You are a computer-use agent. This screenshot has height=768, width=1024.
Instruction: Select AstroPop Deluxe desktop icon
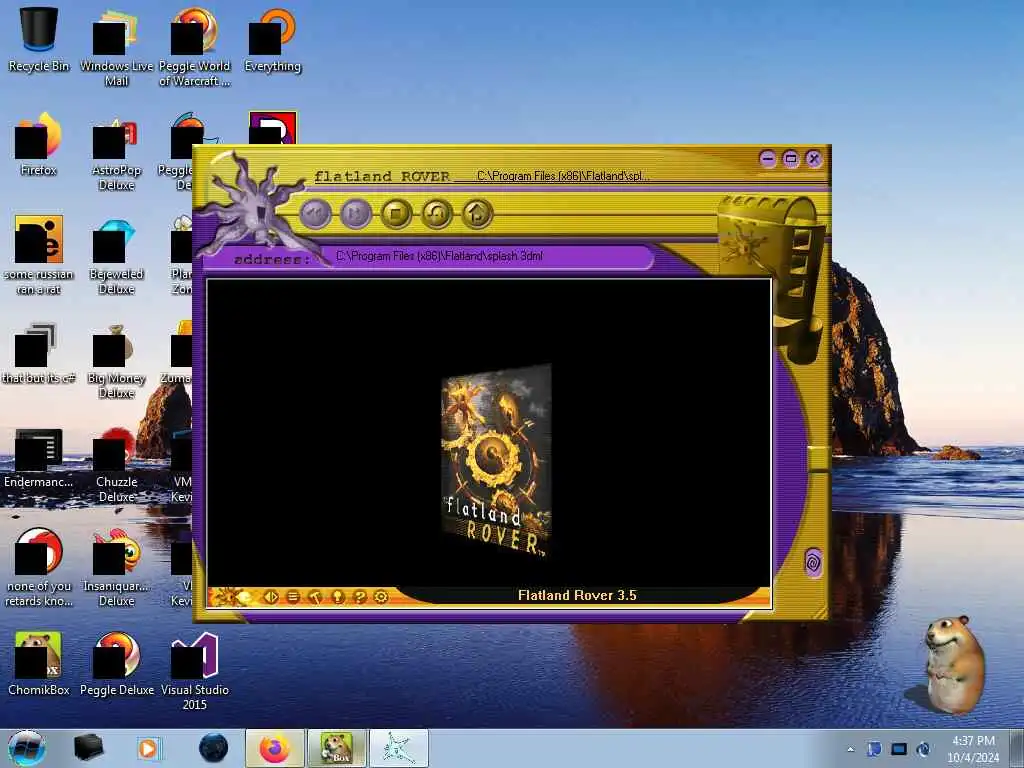pyautogui.click(x=116, y=152)
